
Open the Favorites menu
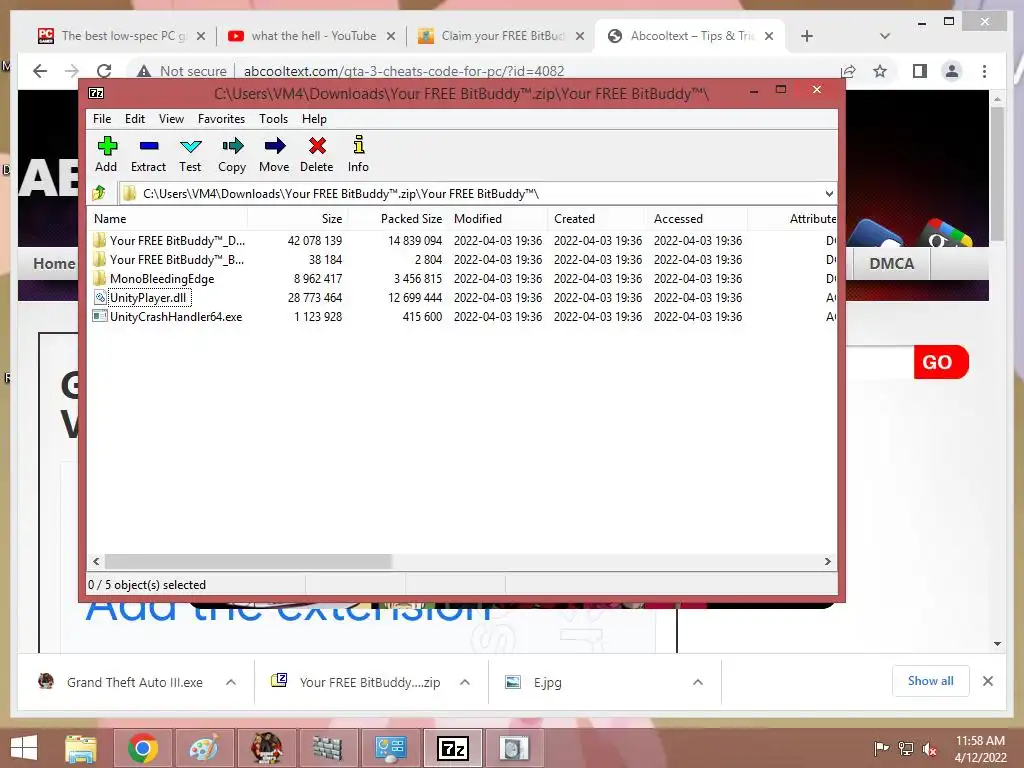pyautogui.click(x=221, y=119)
